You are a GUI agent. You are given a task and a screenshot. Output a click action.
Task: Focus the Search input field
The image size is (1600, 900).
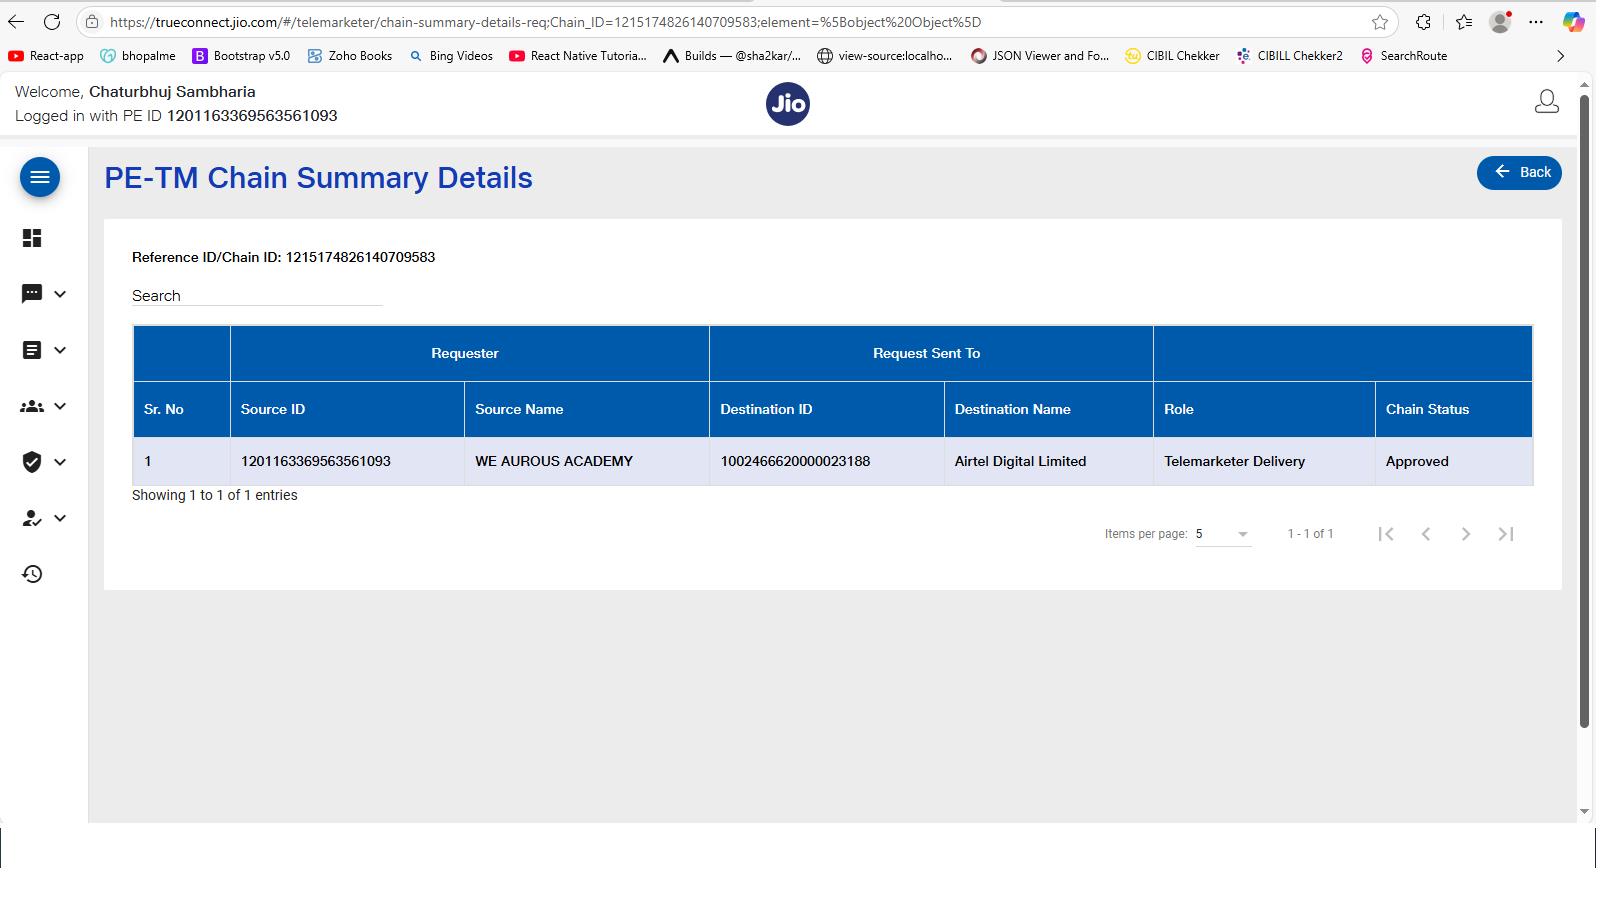(257, 296)
